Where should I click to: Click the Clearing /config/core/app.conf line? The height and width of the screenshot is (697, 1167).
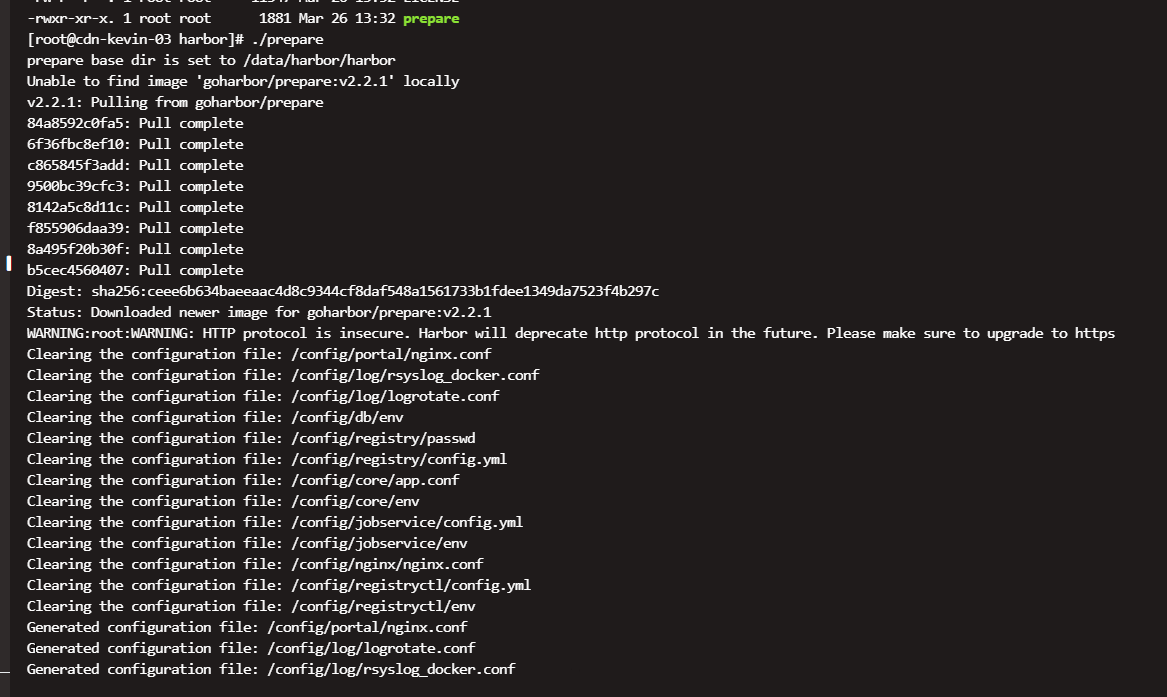coord(243,480)
